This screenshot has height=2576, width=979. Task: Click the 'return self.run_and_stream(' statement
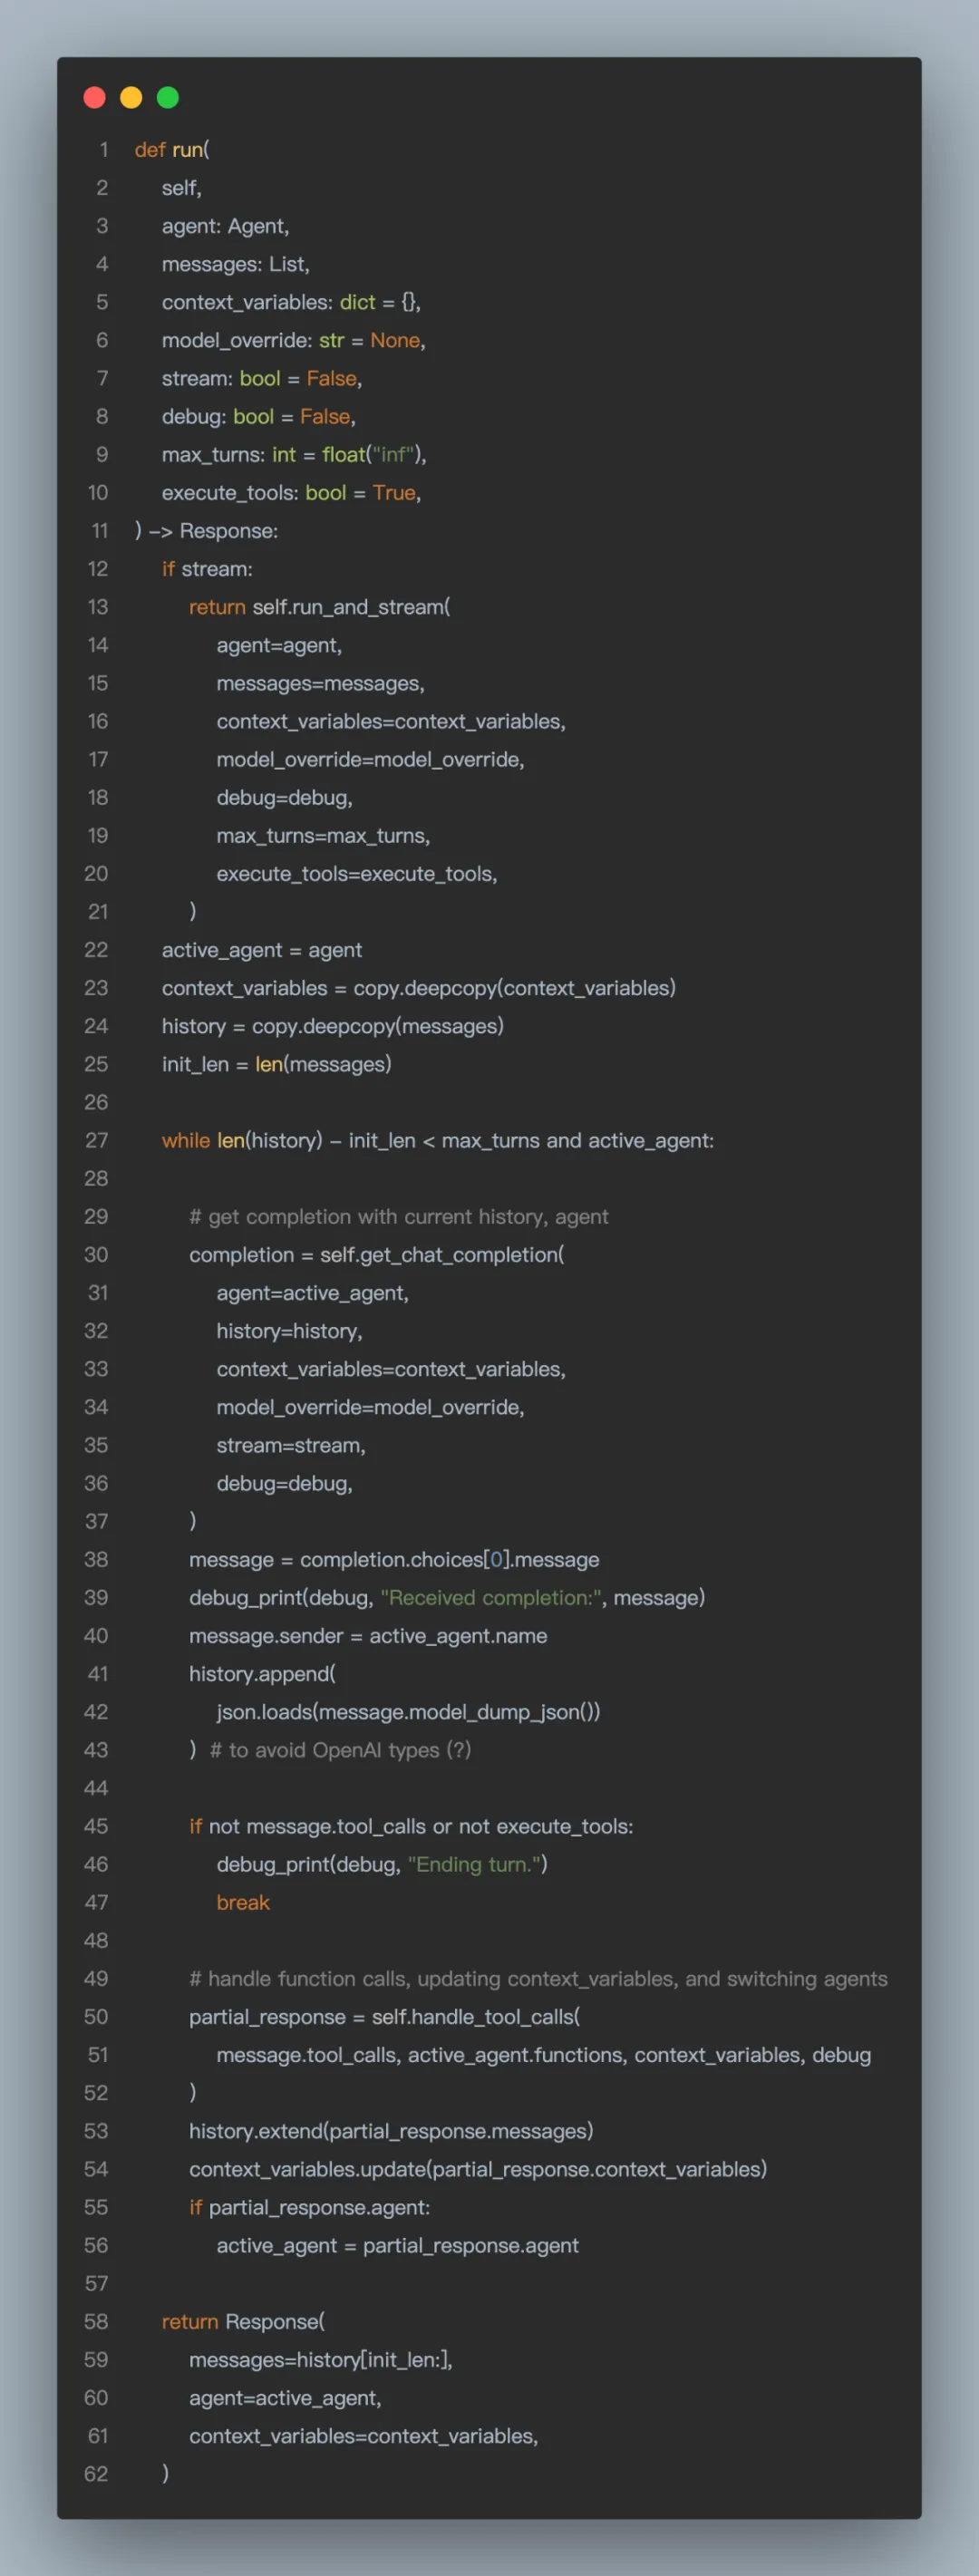(320, 607)
